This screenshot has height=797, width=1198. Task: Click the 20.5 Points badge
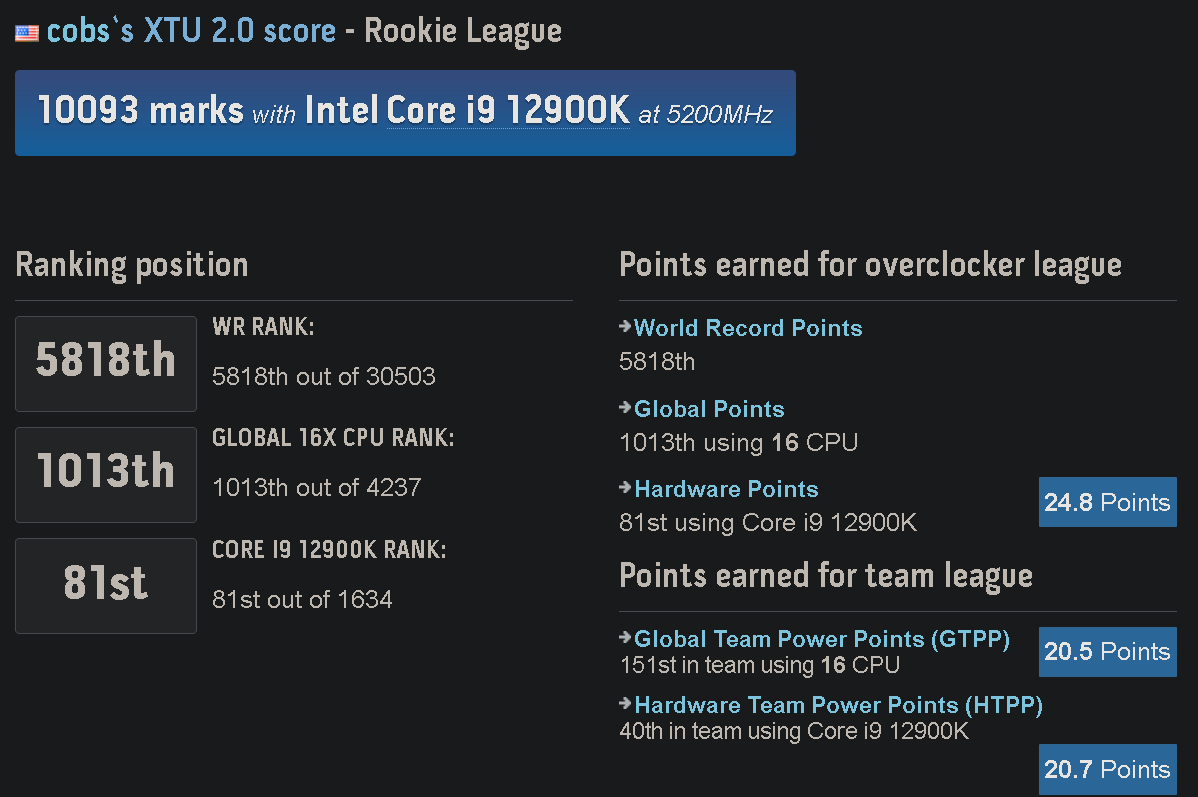tap(1107, 652)
